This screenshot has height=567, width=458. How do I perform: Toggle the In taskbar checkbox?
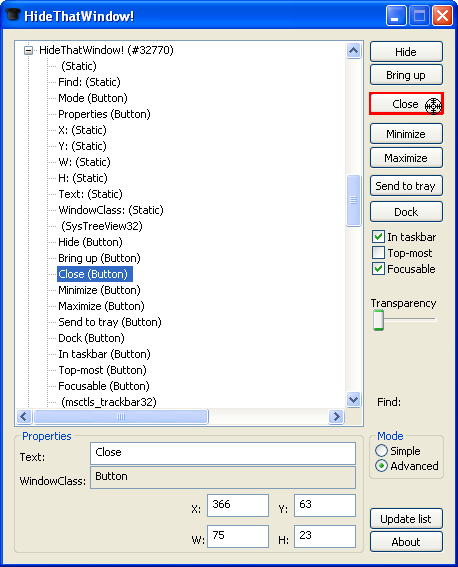coord(378,237)
